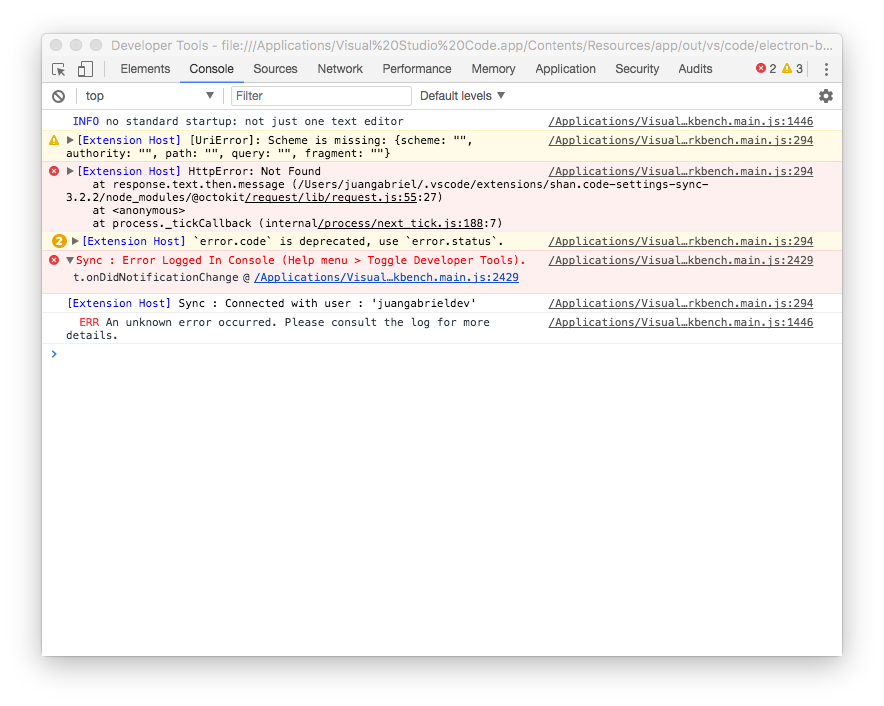Image resolution: width=884 pixels, height=706 pixels.
Task: Toggle inspect element mode
Action: pyautogui.click(x=58, y=68)
